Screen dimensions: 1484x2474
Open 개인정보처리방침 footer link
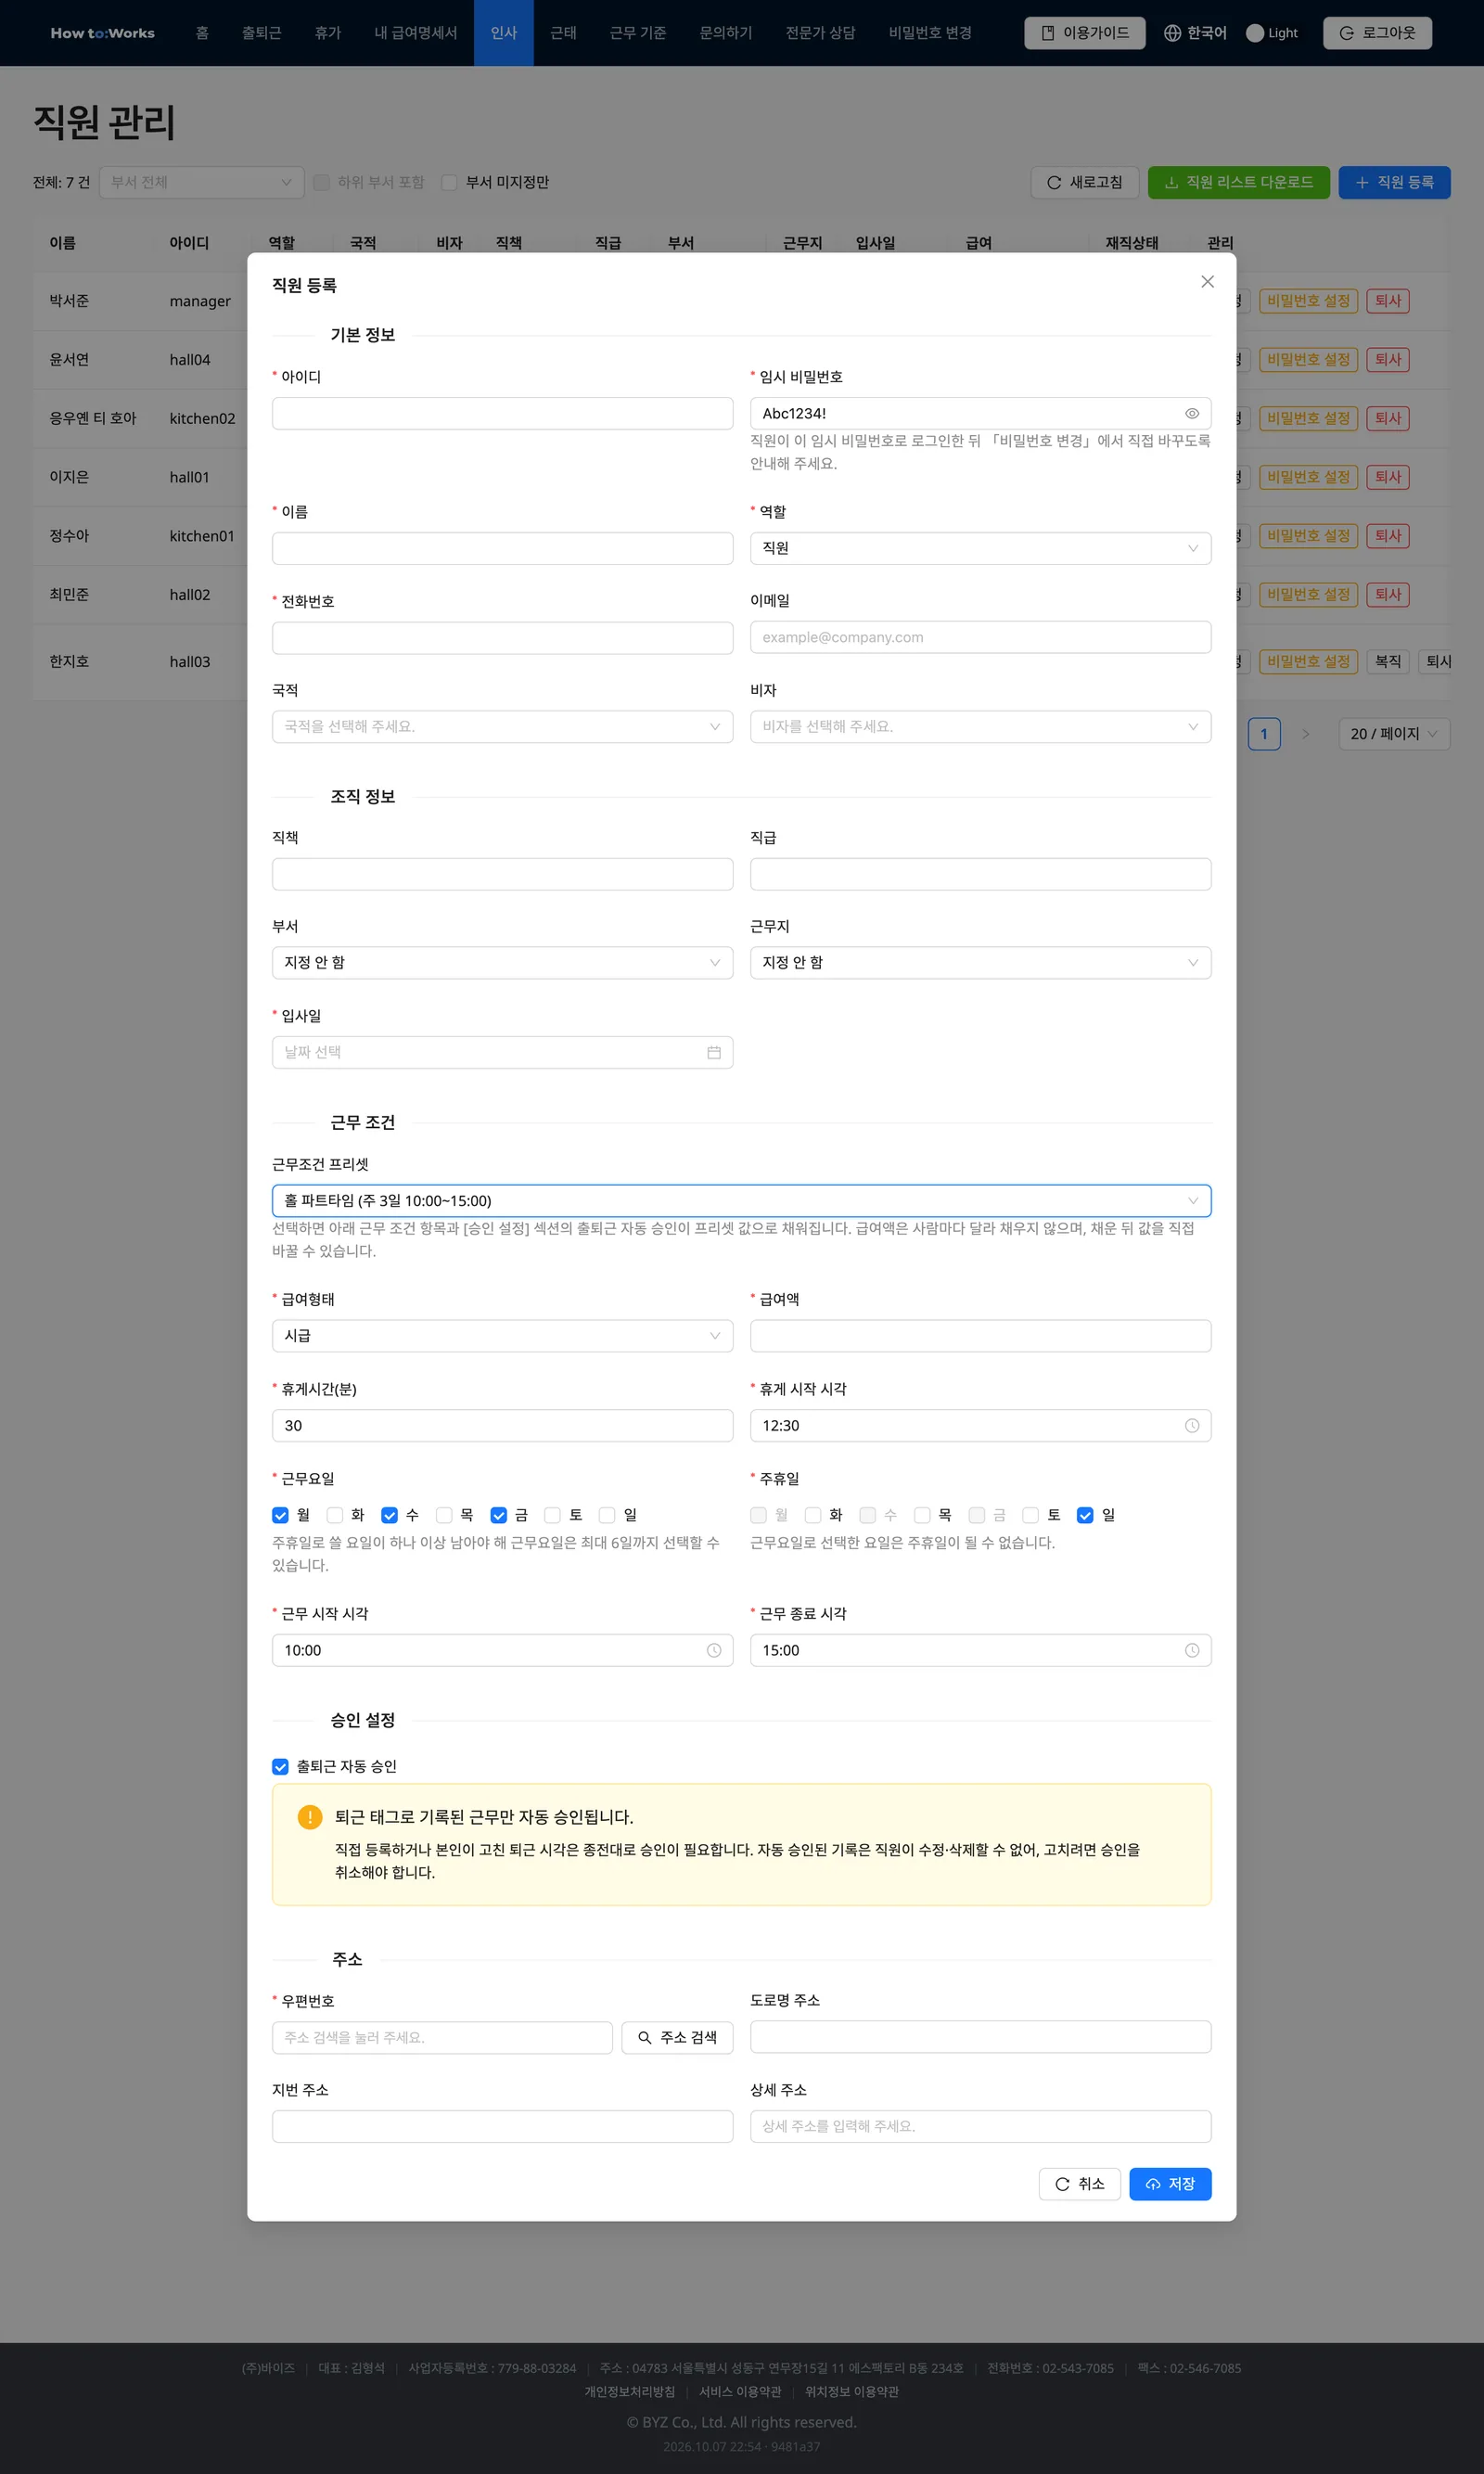tap(629, 2391)
